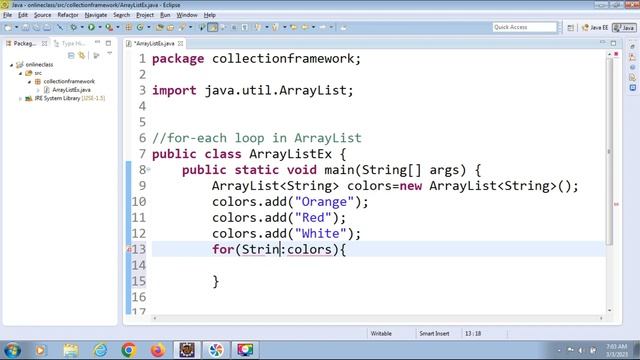640x360 pixels.
Task: Switch to the Java EE perspective
Action: 595,28
